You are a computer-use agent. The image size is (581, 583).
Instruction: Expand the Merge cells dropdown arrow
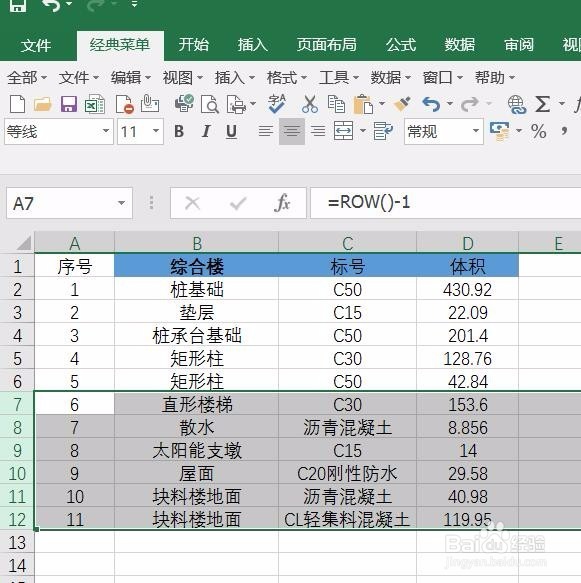click(x=363, y=131)
